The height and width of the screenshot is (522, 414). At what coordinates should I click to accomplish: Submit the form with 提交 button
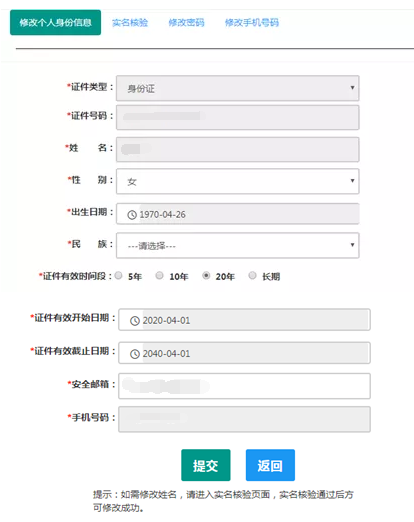click(206, 465)
